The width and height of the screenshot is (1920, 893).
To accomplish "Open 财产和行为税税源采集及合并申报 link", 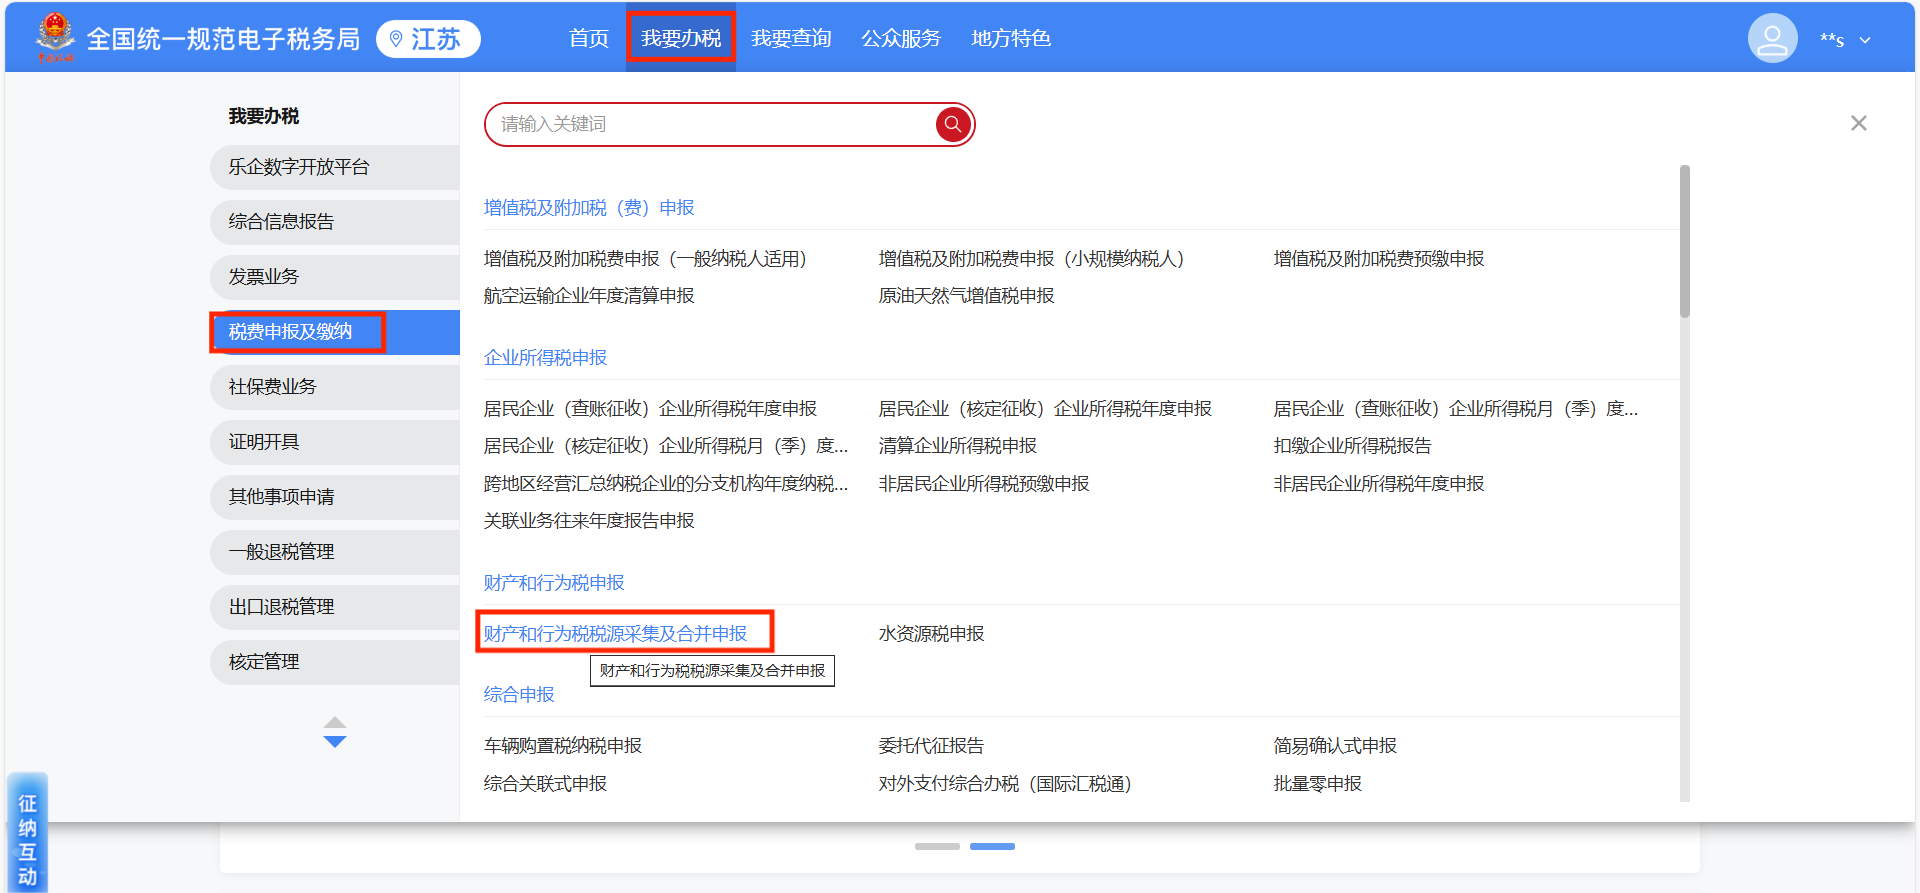I will (615, 634).
